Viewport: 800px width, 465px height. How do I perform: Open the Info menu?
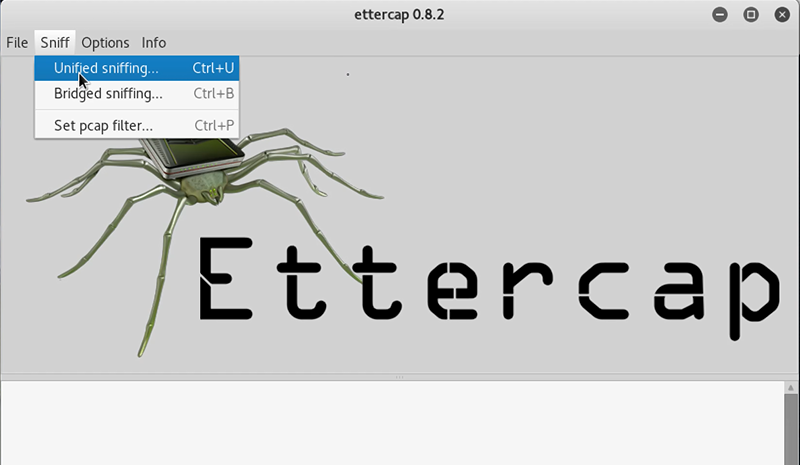pyautogui.click(x=154, y=43)
